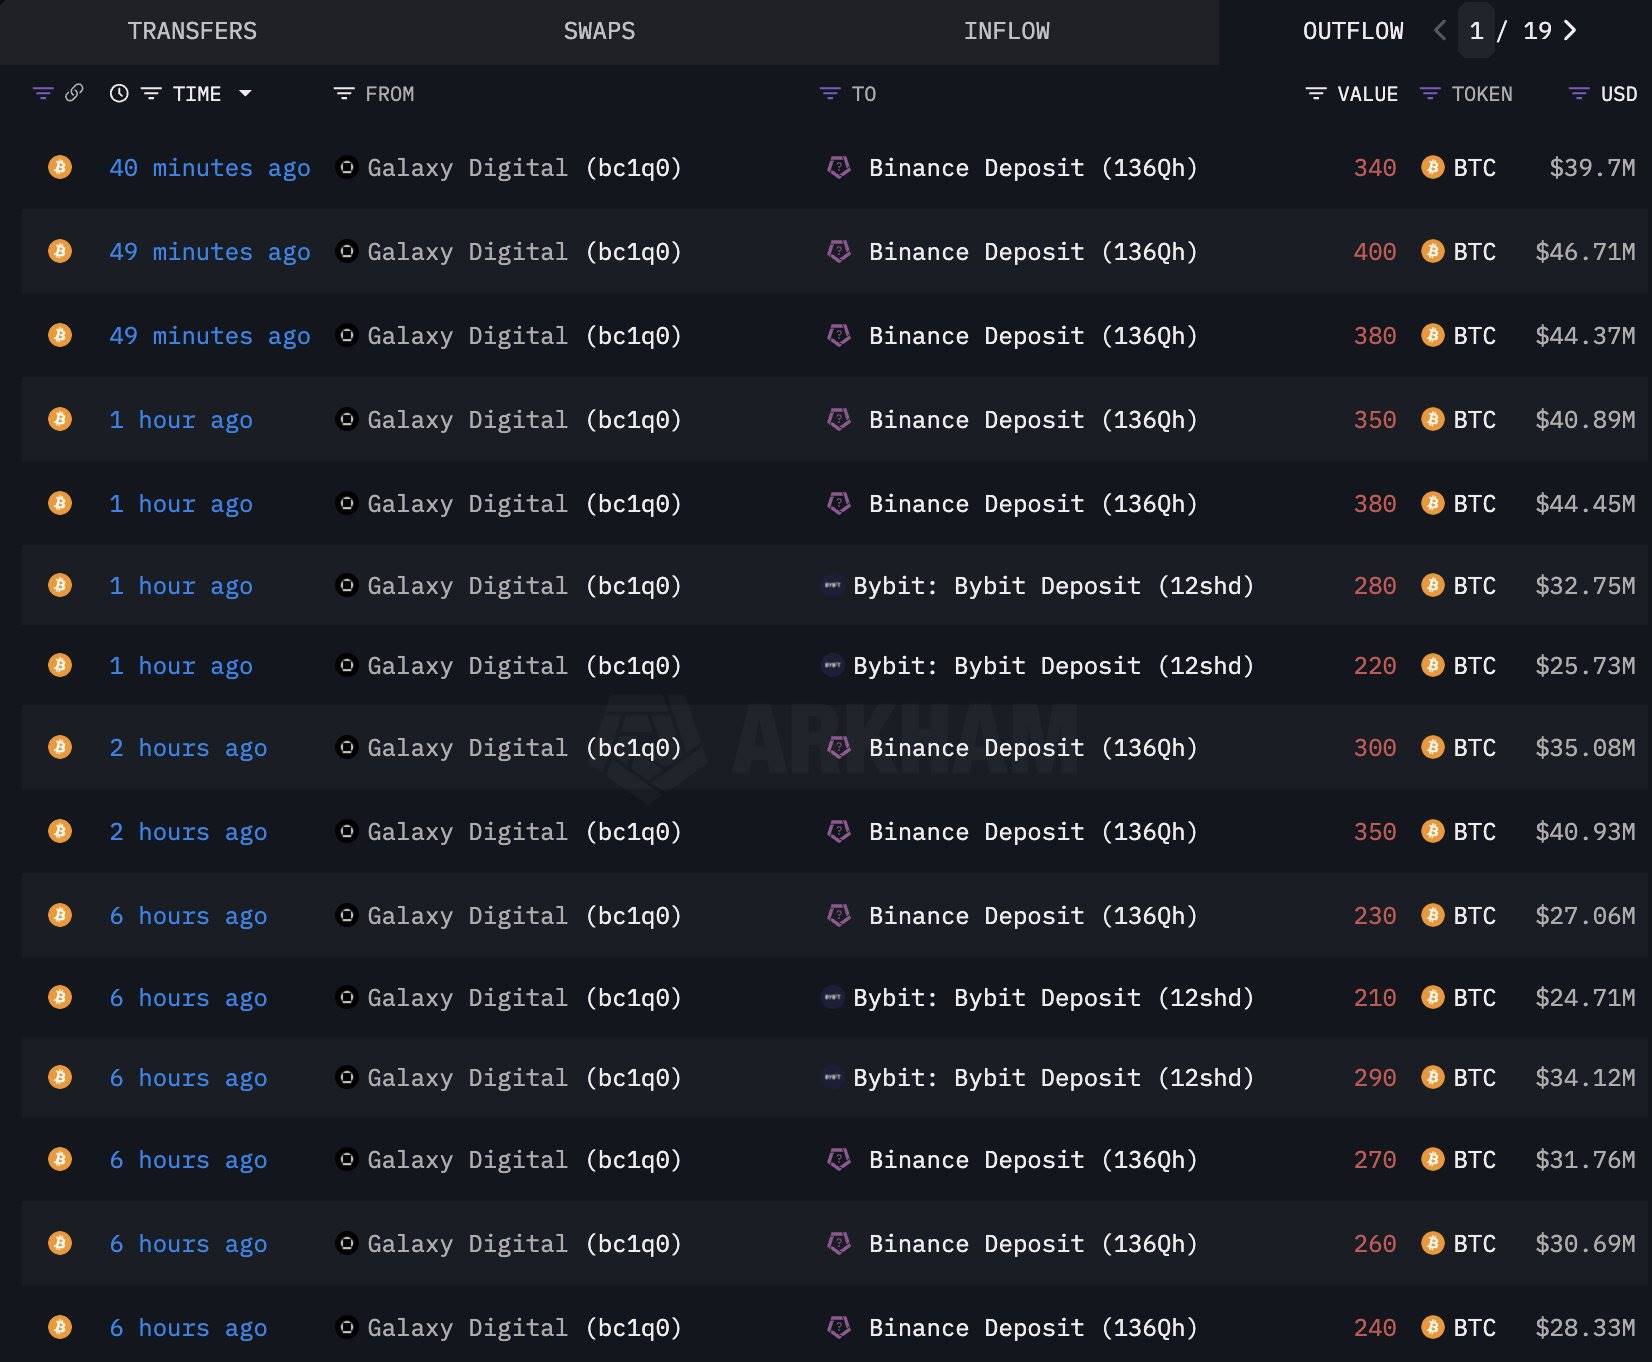This screenshot has width=1652, height=1362.
Task: Open the SWAPS tab
Action: pyautogui.click(x=599, y=31)
